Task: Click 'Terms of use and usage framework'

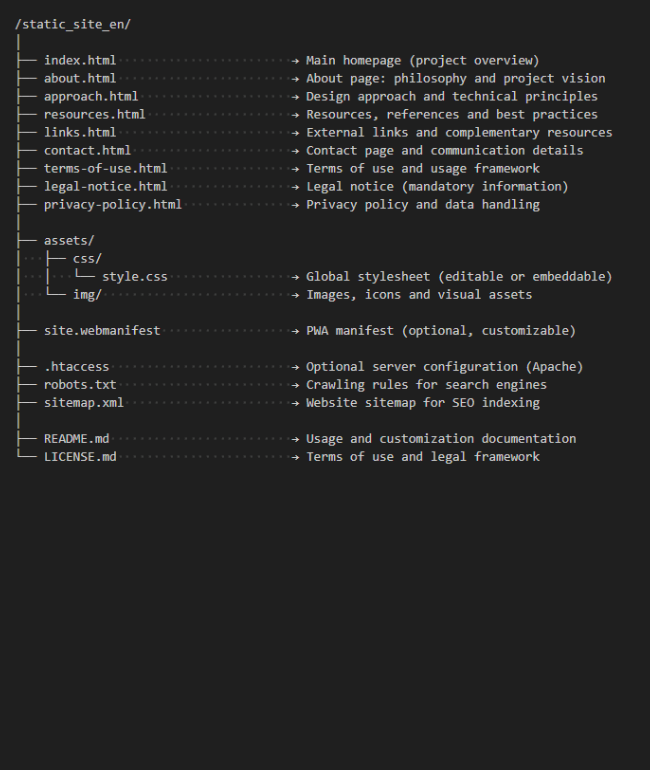Action: point(423,168)
